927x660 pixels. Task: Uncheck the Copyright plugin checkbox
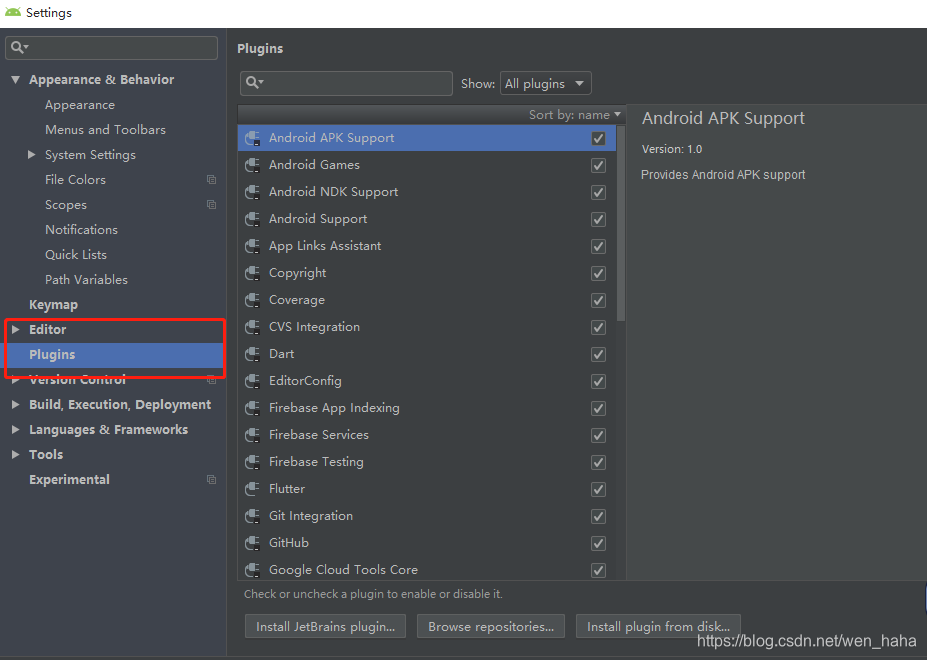(598, 274)
